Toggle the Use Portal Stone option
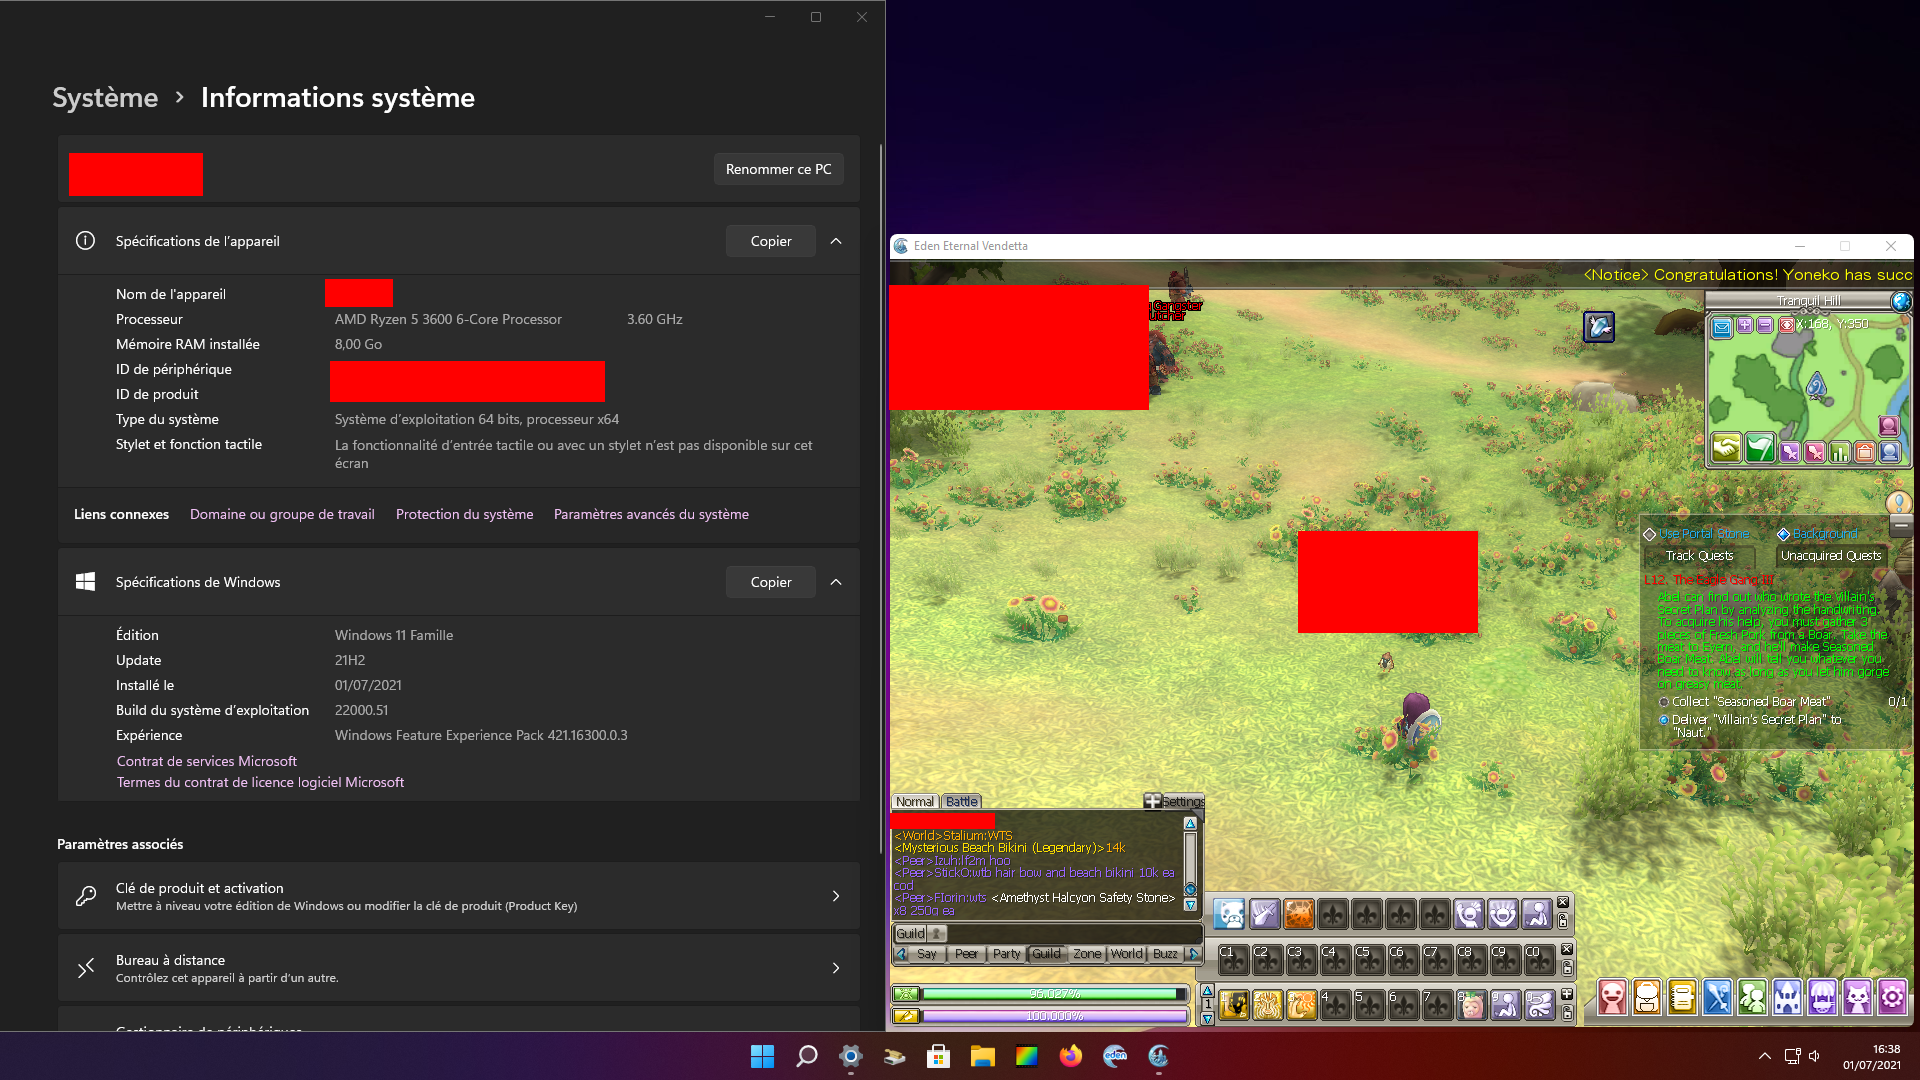The width and height of the screenshot is (1920, 1080). click(1650, 534)
